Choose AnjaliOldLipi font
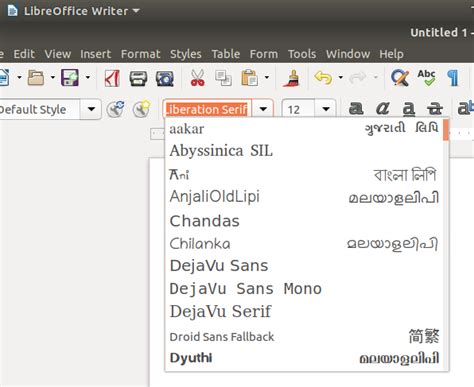474x387 pixels. pos(304,197)
